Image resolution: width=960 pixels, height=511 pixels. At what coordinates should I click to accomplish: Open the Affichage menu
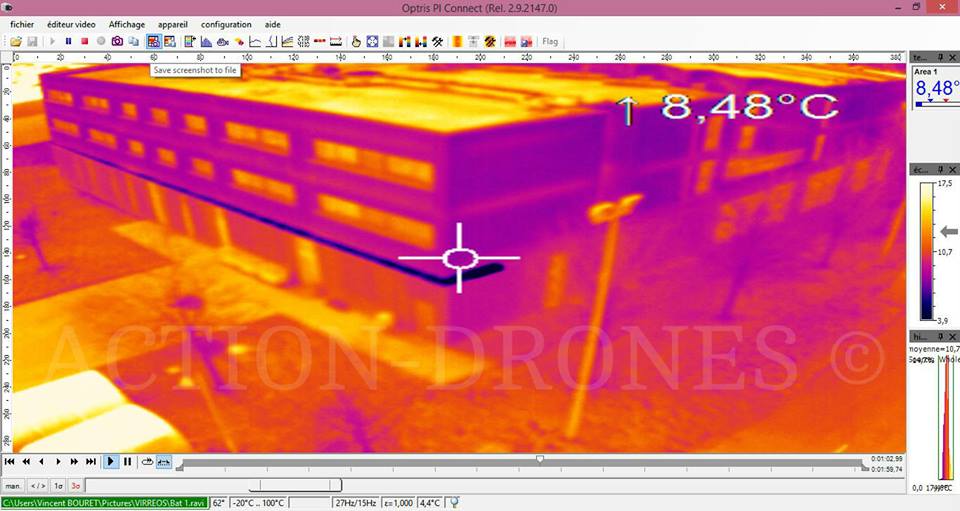click(x=126, y=24)
